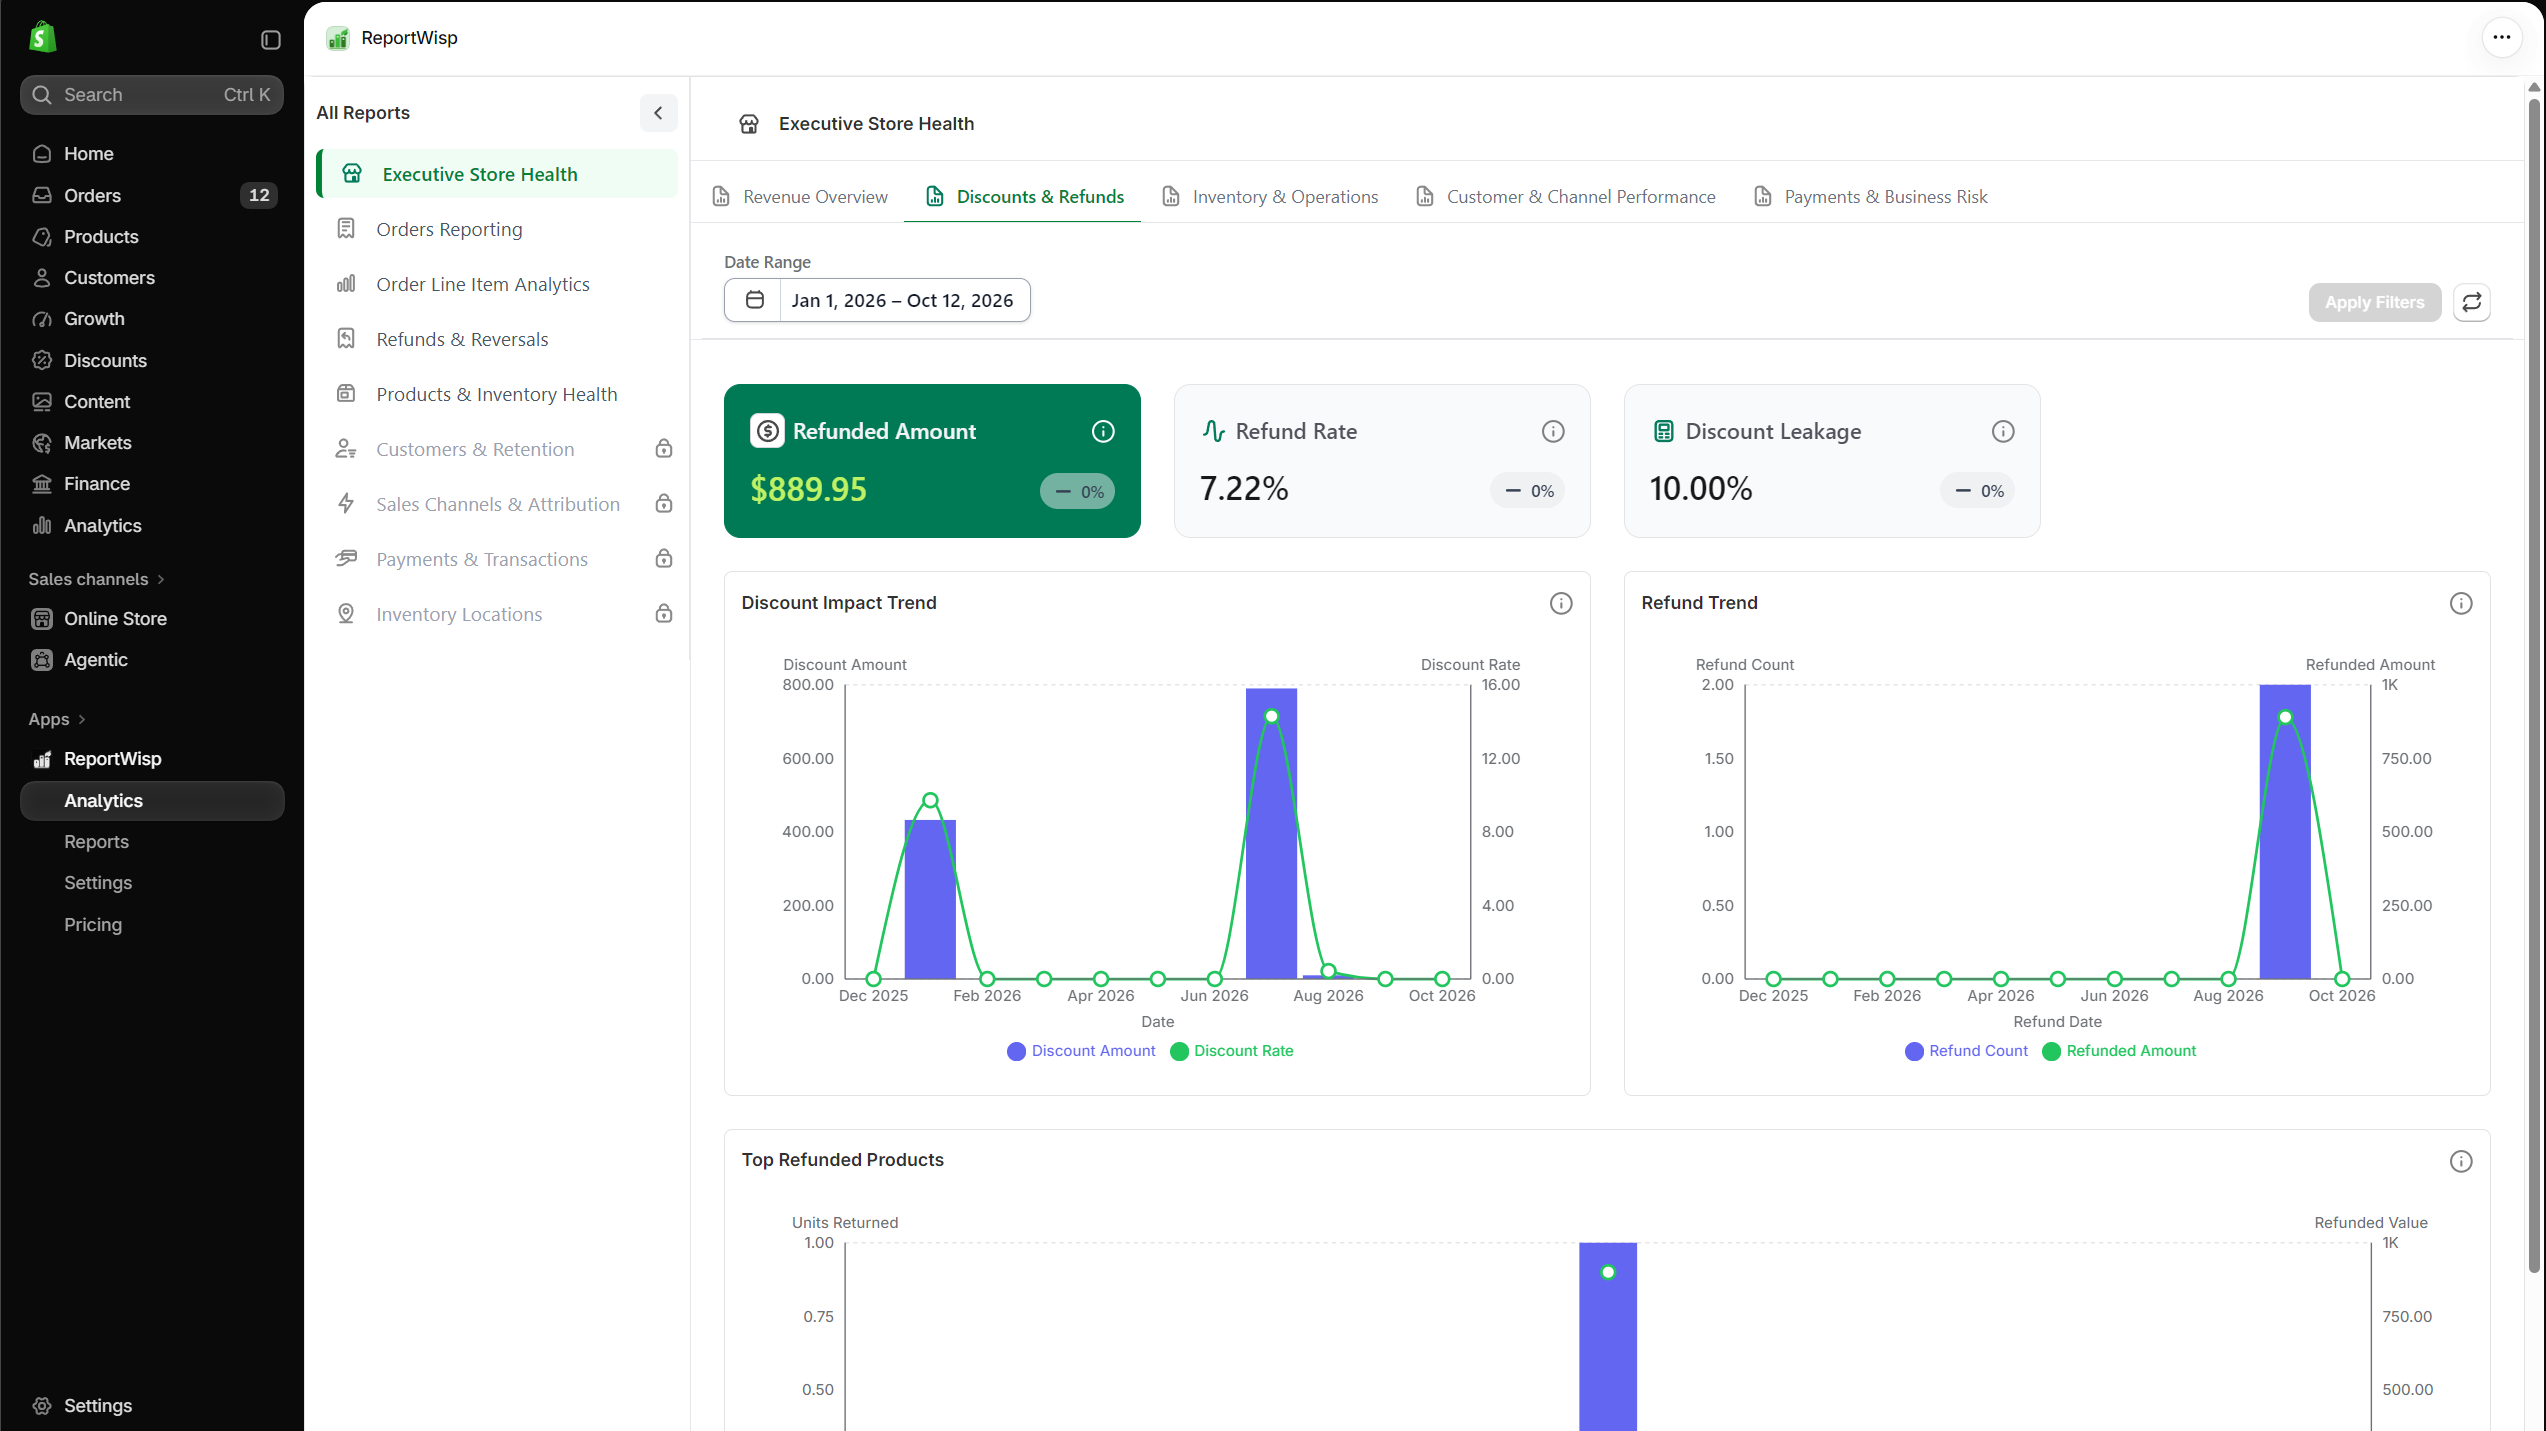Click the Search box in sidebar
This screenshot has width=2546, height=1431.
pyautogui.click(x=152, y=95)
